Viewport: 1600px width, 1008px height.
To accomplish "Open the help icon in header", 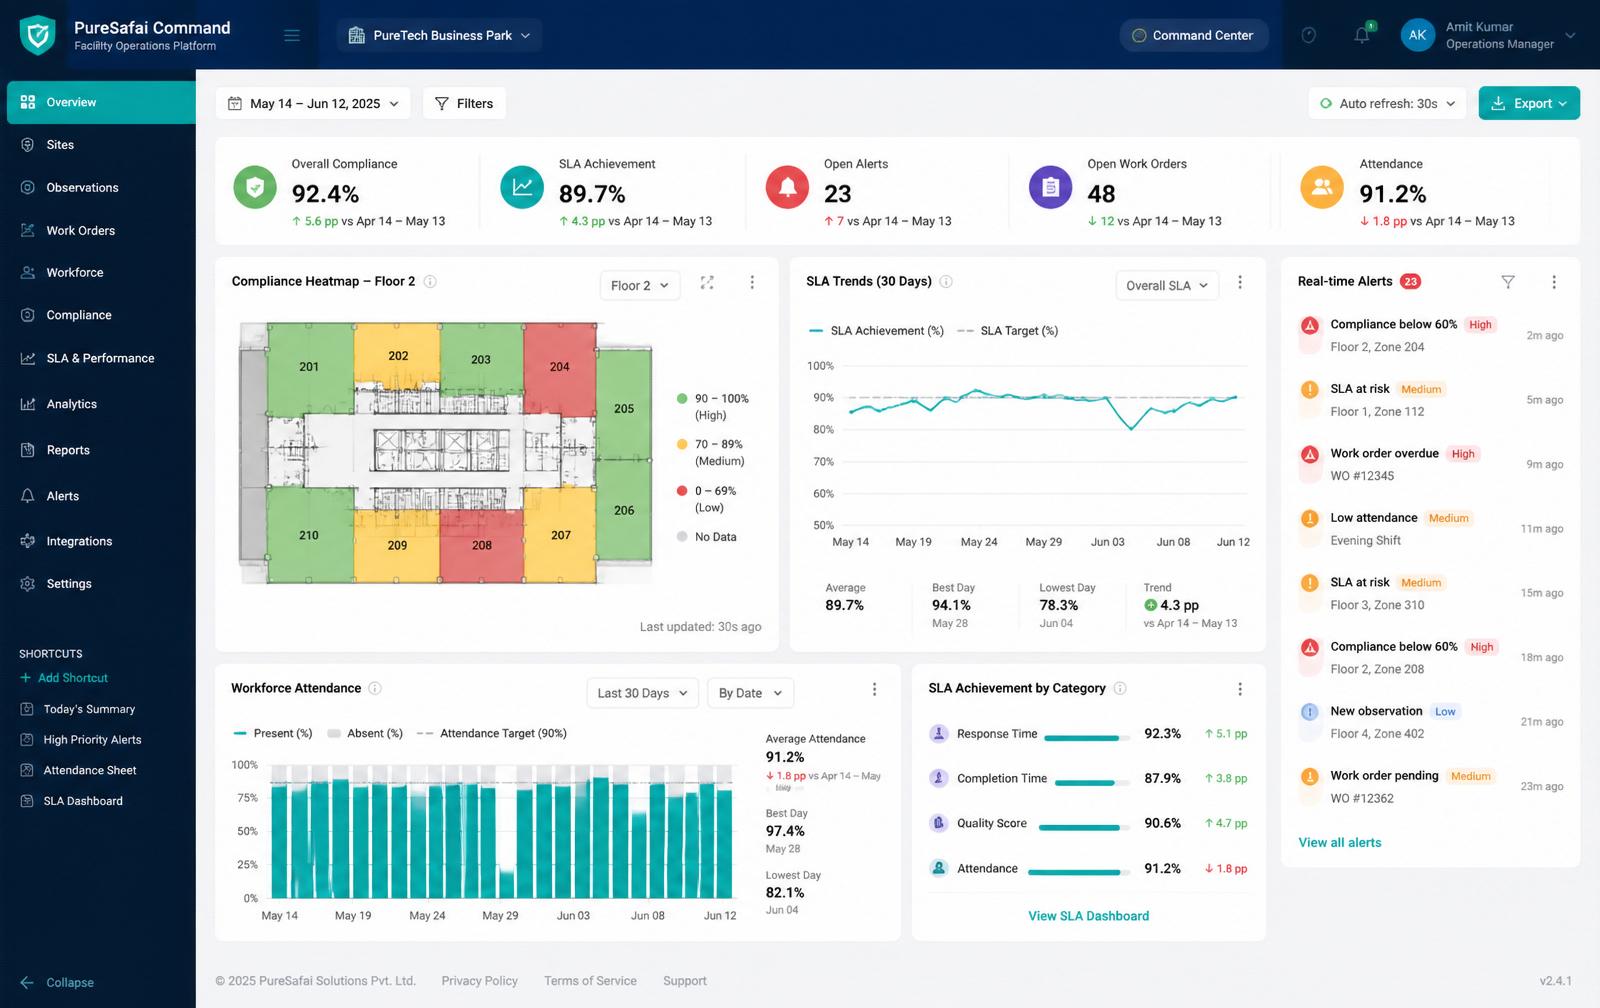I will (1308, 35).
